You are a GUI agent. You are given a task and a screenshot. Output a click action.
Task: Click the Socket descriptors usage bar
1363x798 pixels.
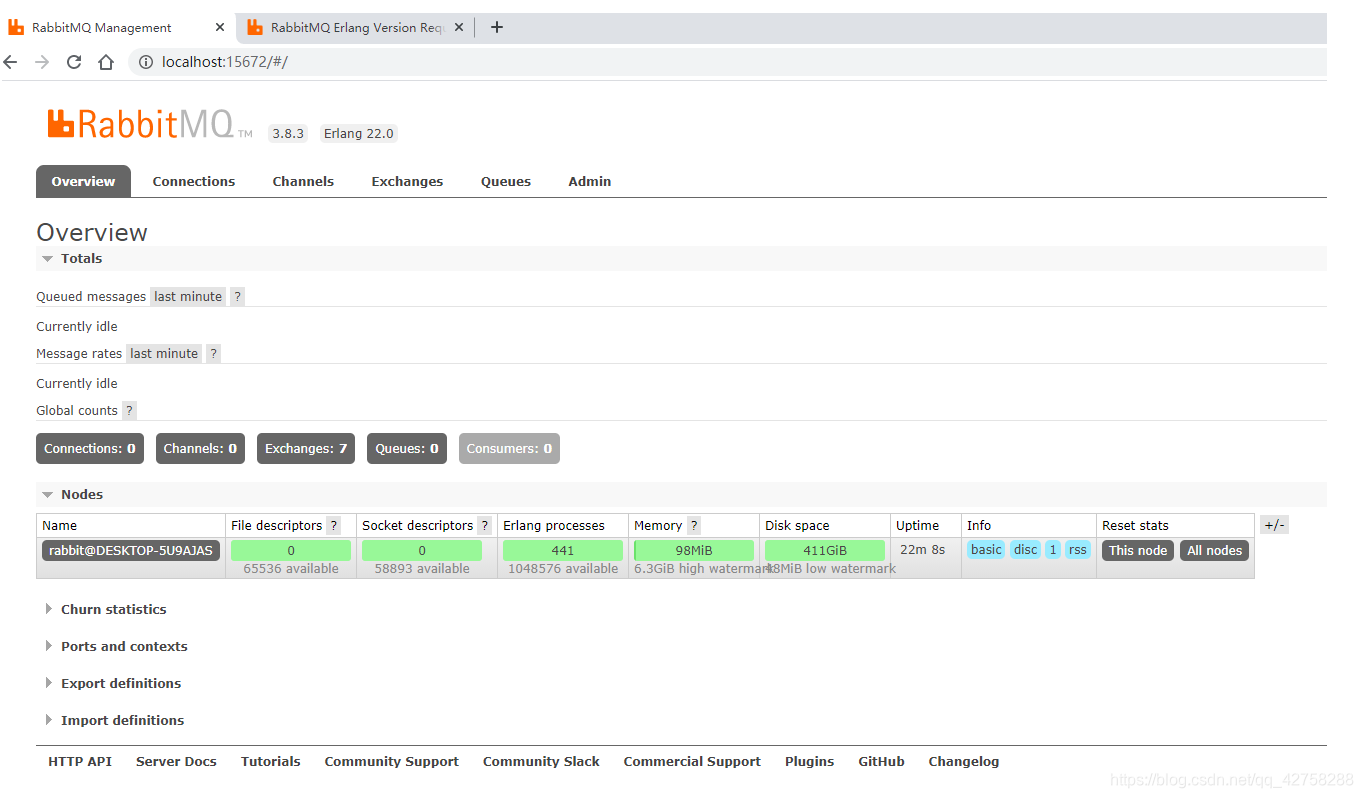coord(422,550)
